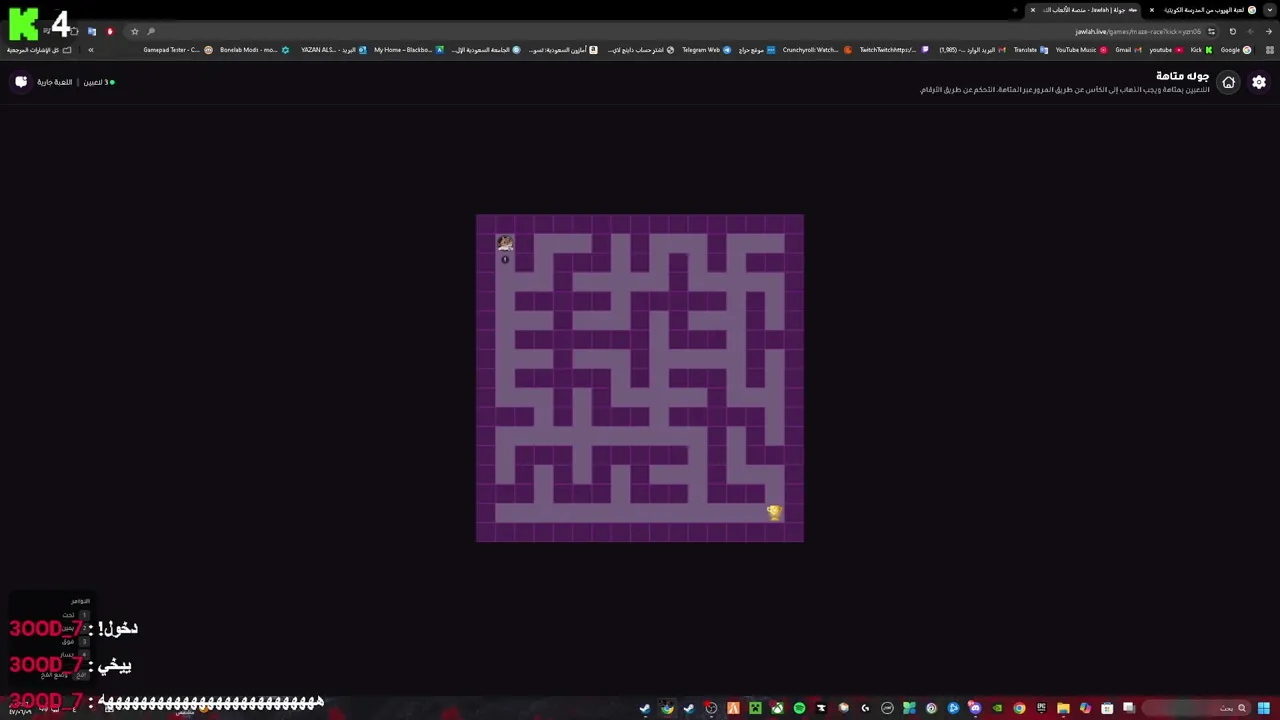Expand the bookmarks overflow chevron
The image size is (1280, 720).
90,50
